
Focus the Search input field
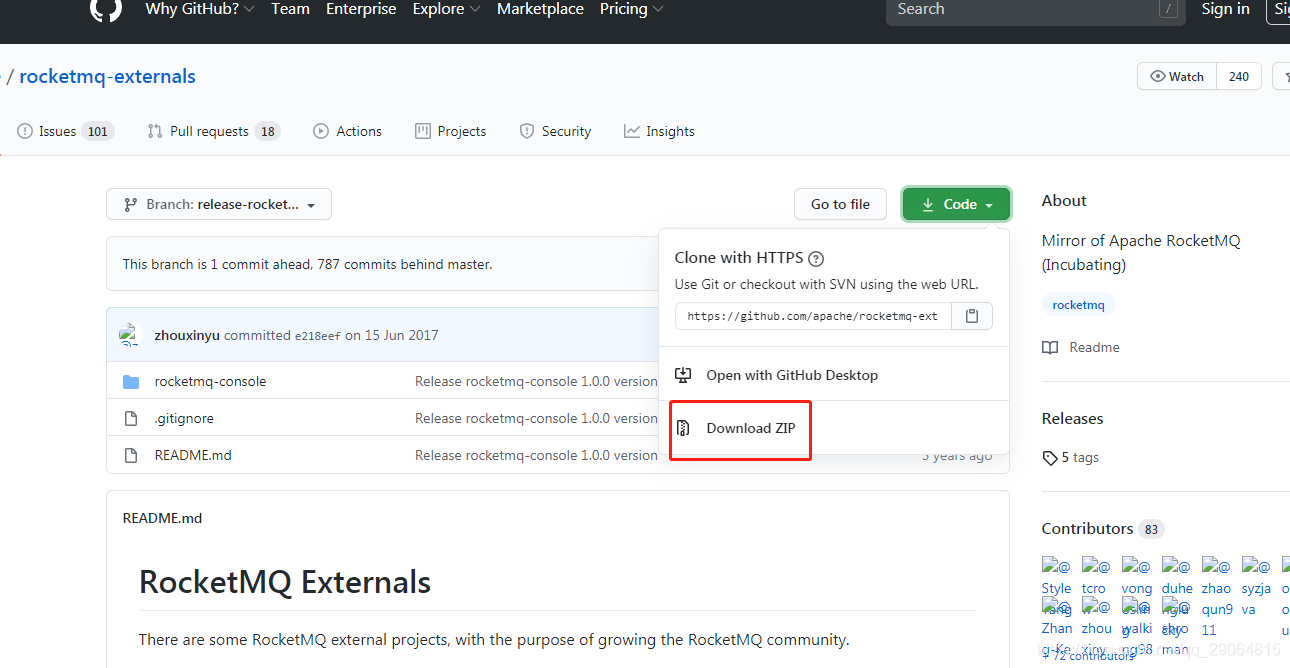(1035, 10)
